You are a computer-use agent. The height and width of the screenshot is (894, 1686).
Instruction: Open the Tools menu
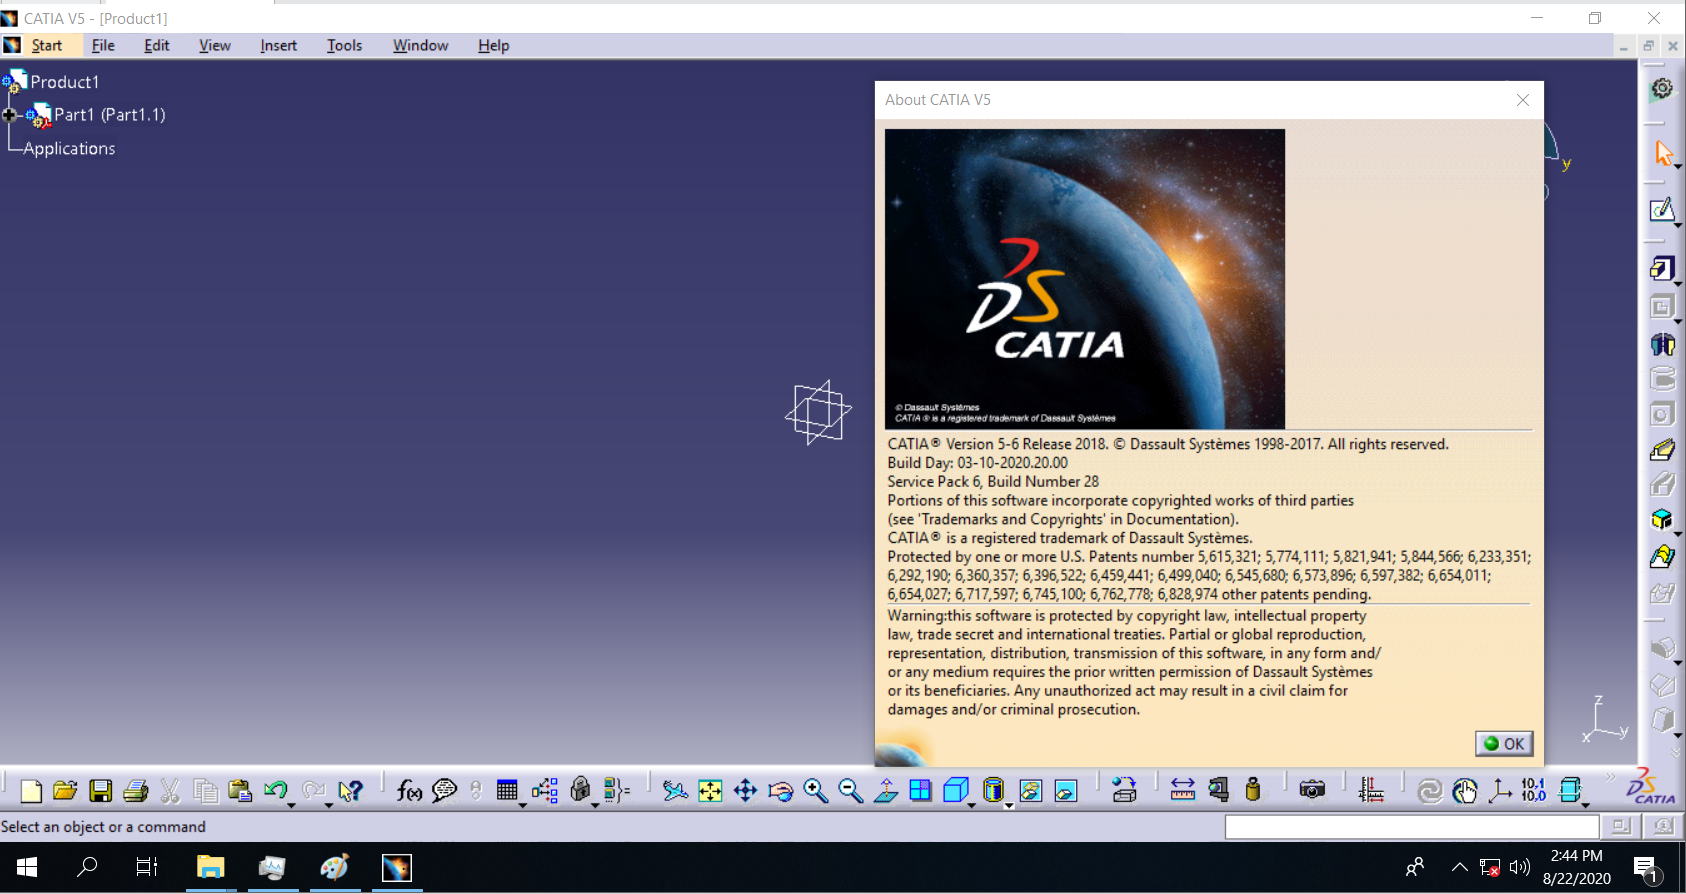point(344,46)
